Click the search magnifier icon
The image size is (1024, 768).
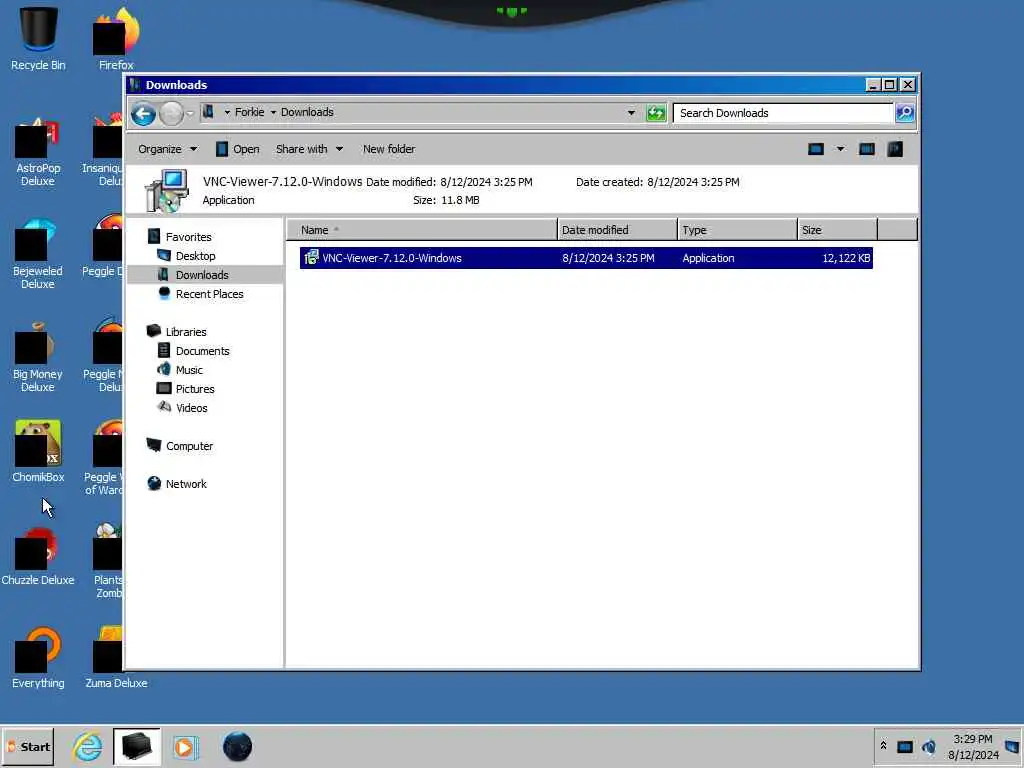tap(905, 113)
